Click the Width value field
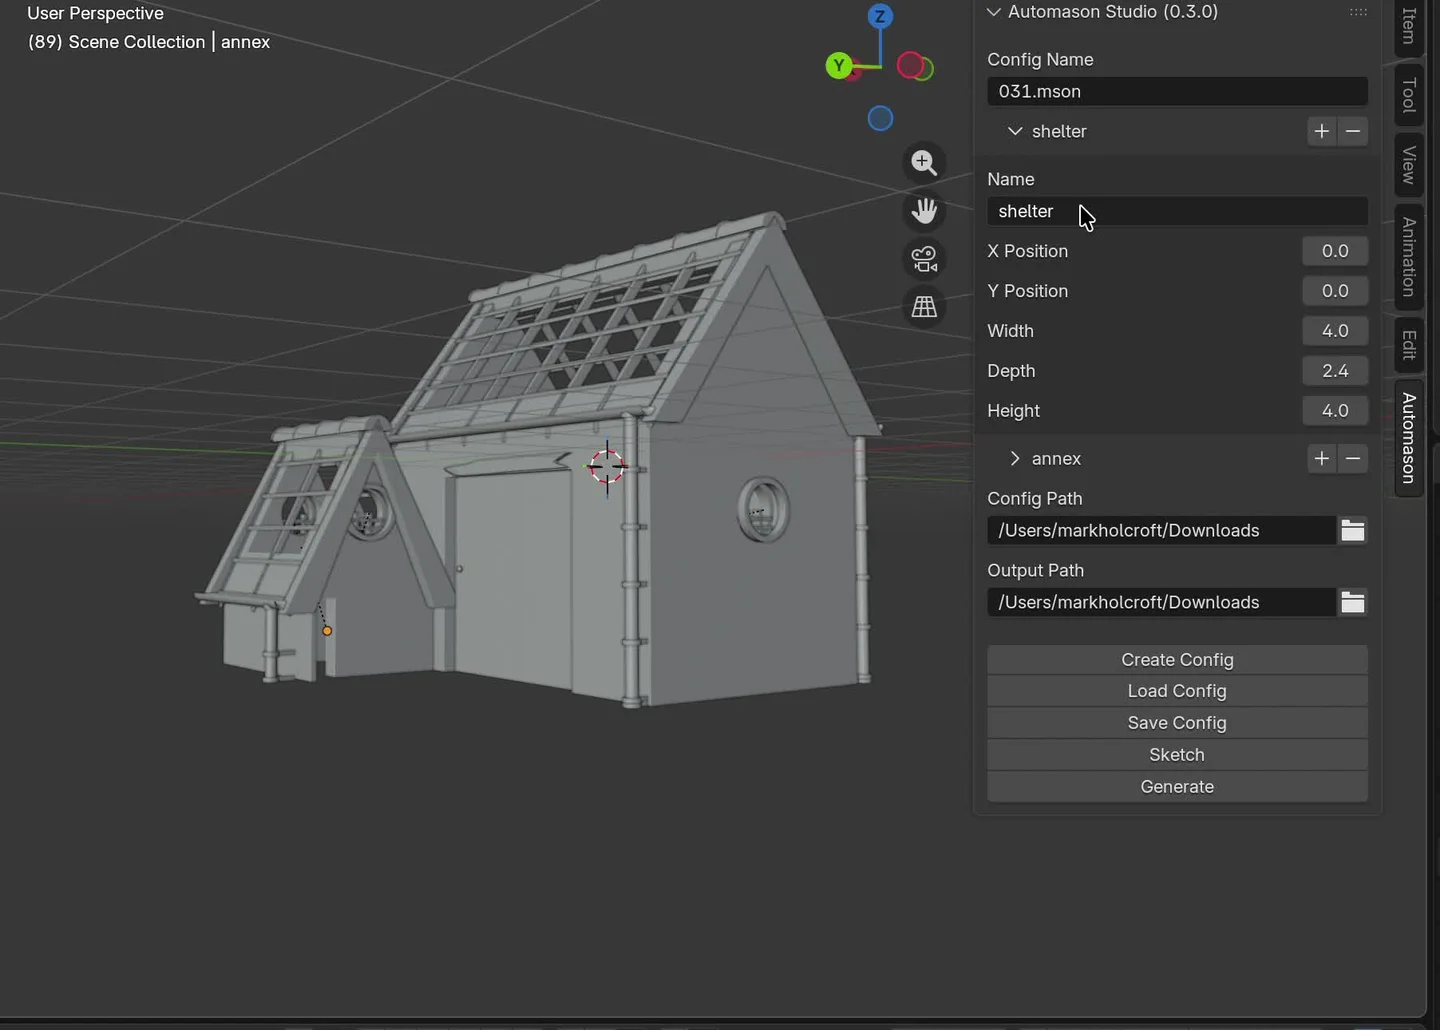Viewport: 1440px width, 1030px height. pos(1335,331)
